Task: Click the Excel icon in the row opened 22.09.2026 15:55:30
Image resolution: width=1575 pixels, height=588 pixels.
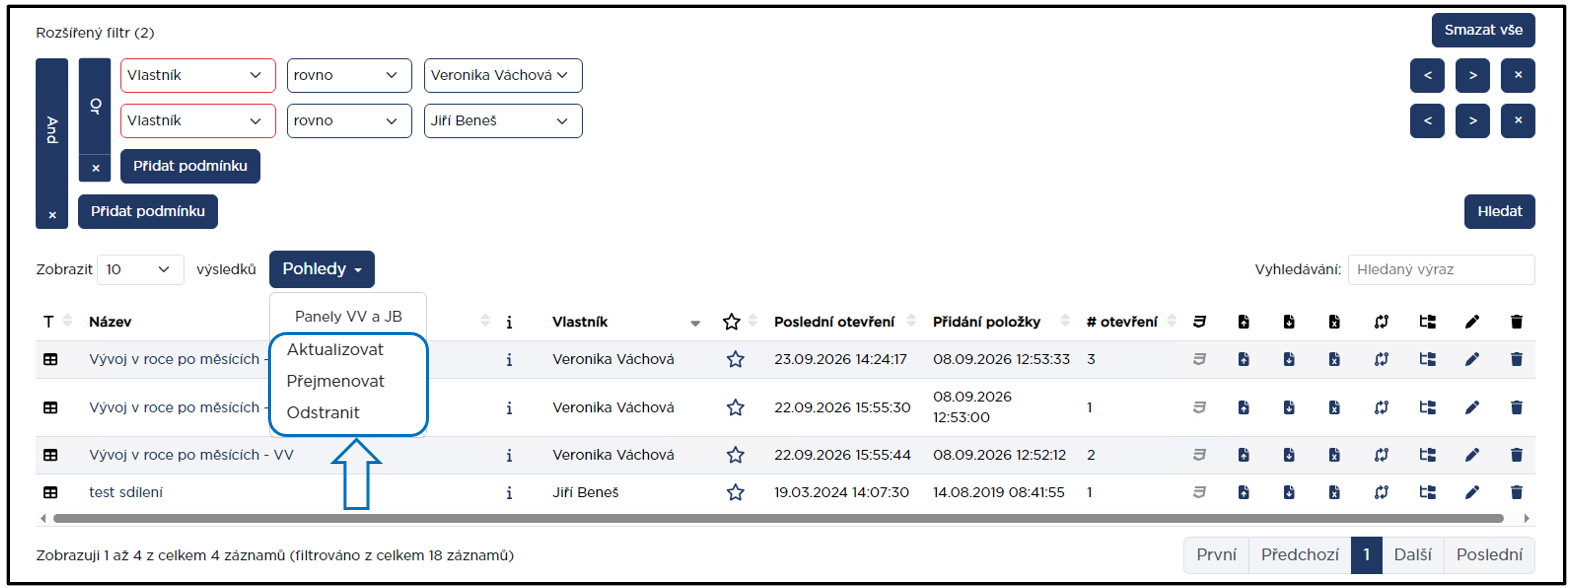Action: point(1334,407)
